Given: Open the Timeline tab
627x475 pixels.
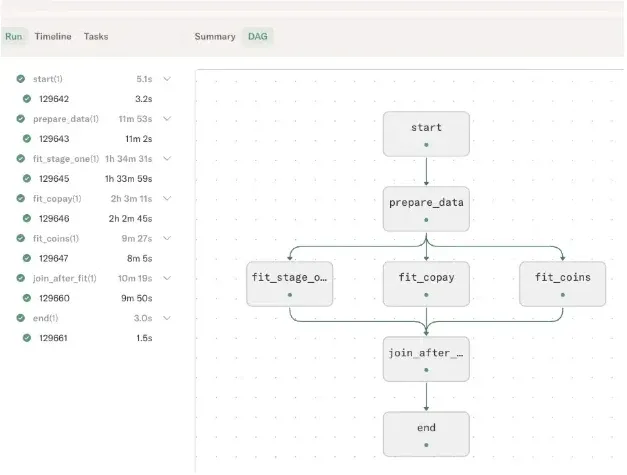Looking at the screenshot, I should (53, 36).
